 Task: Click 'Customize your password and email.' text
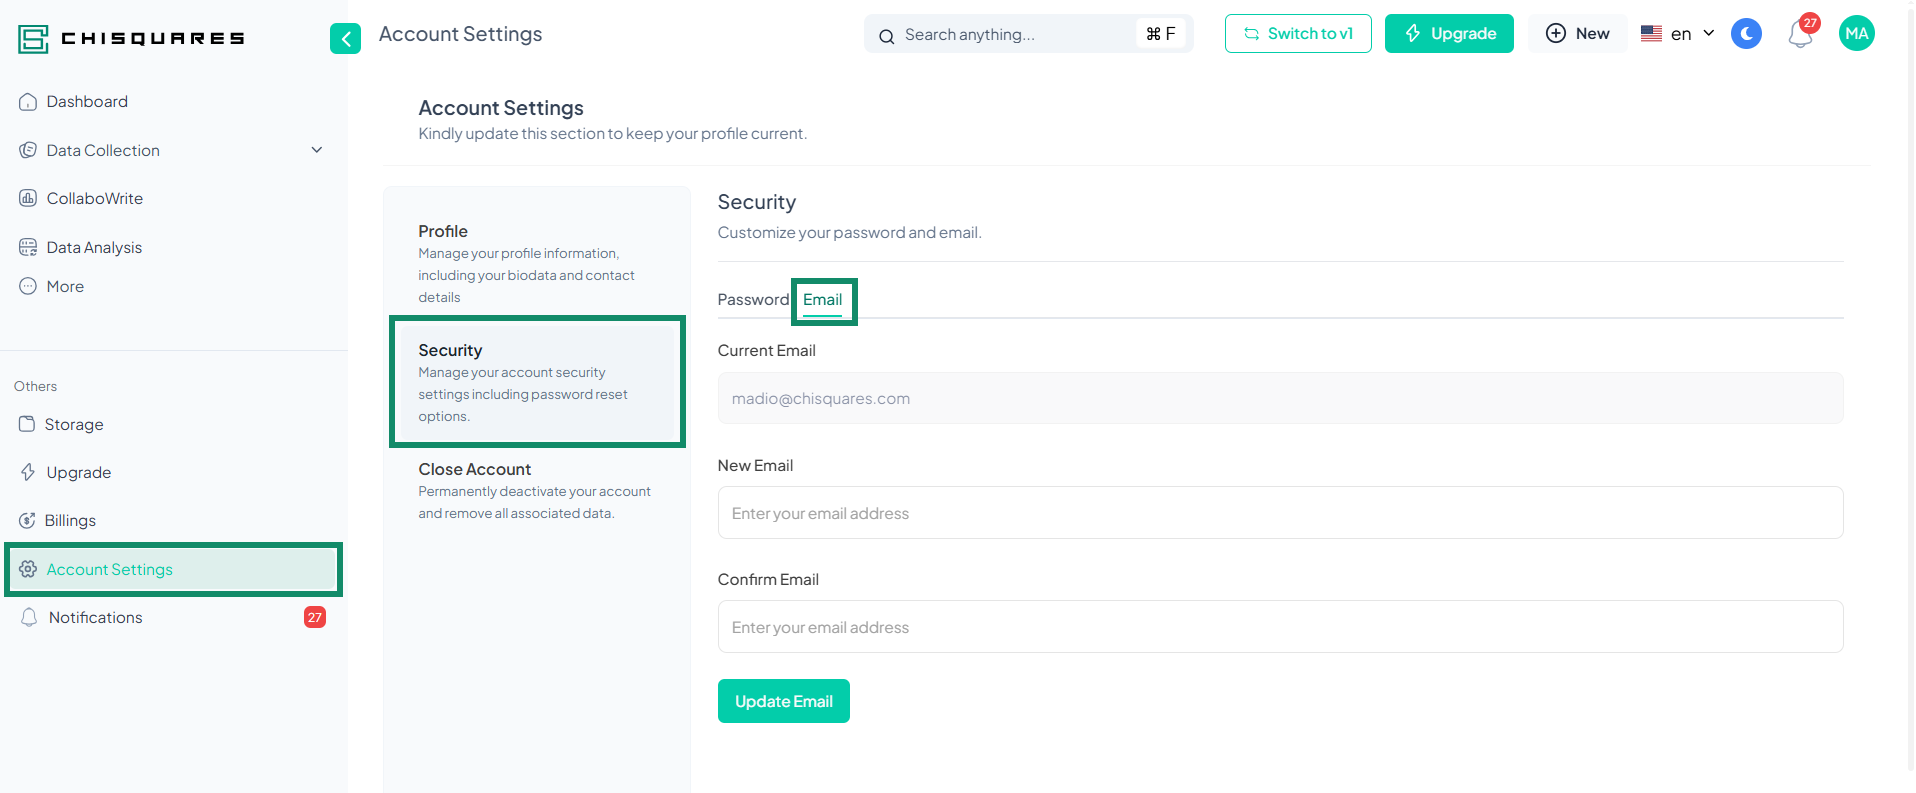850,233
